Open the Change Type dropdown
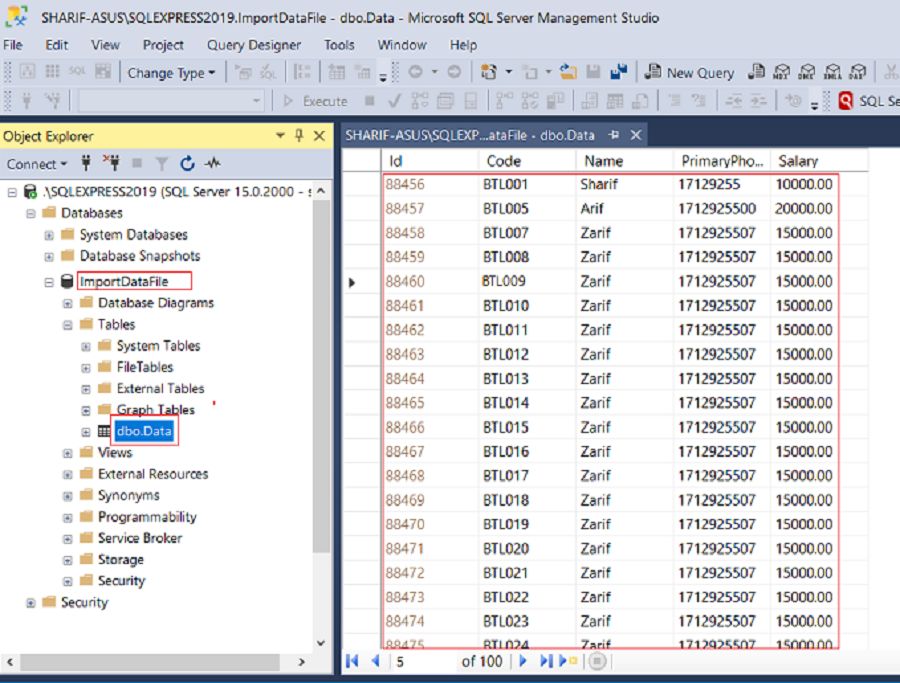 coord(171,73)
